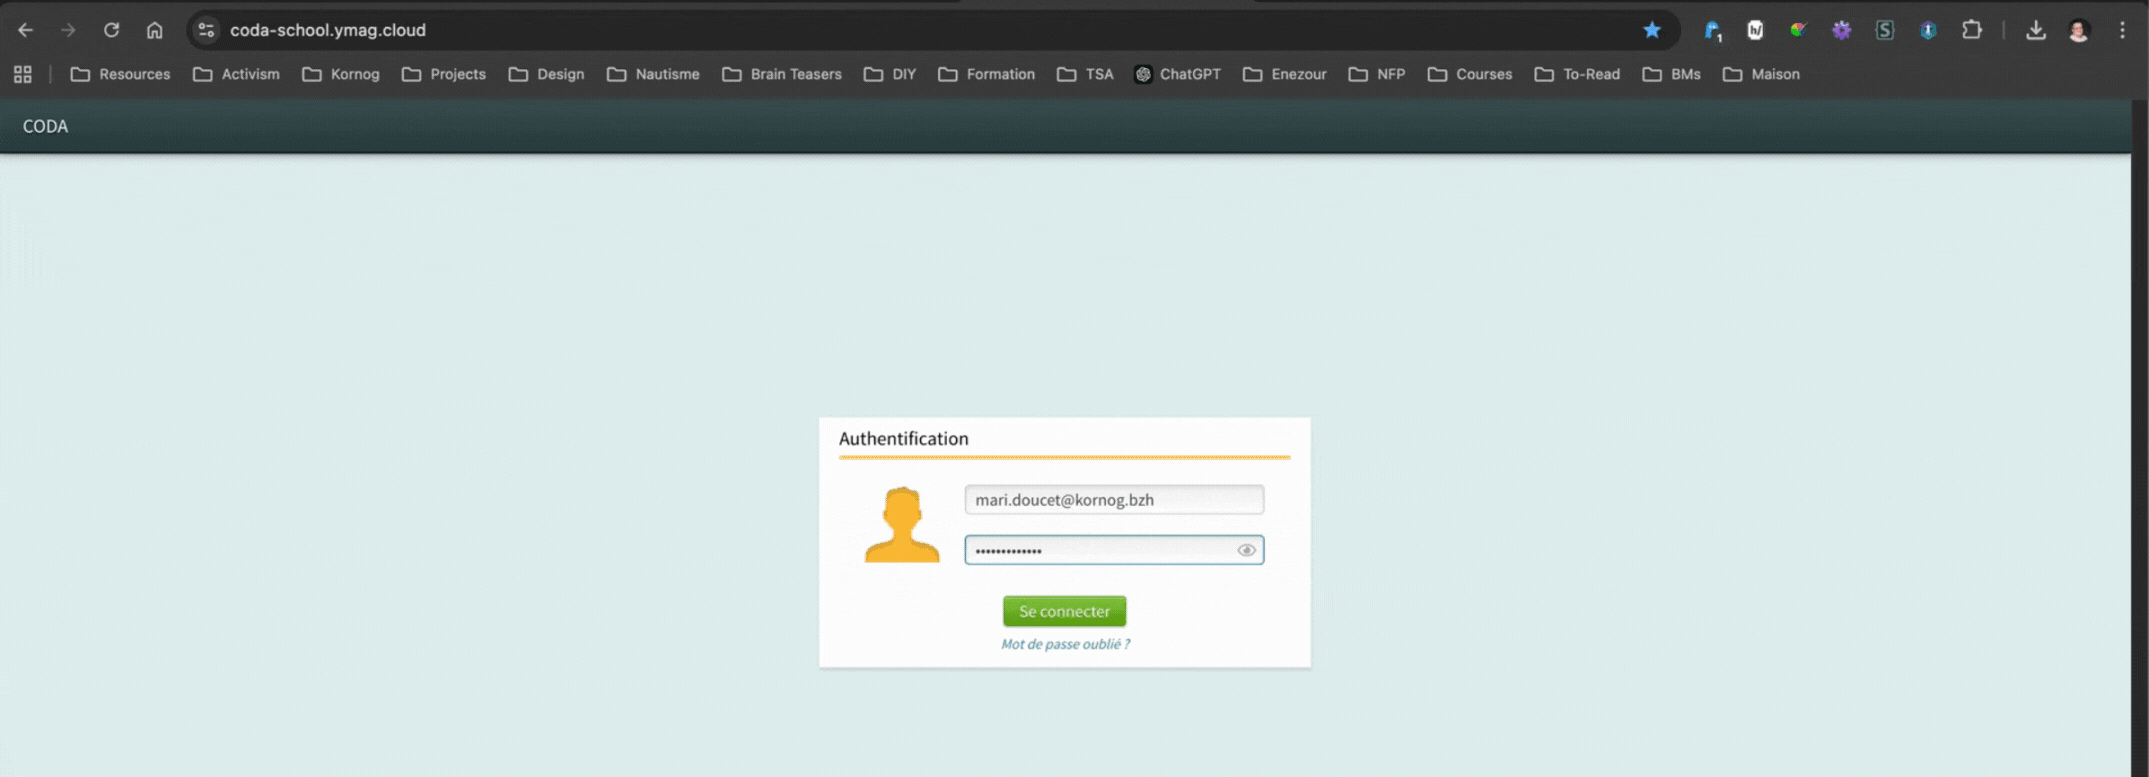Click the email input field

click(1113, 500)
